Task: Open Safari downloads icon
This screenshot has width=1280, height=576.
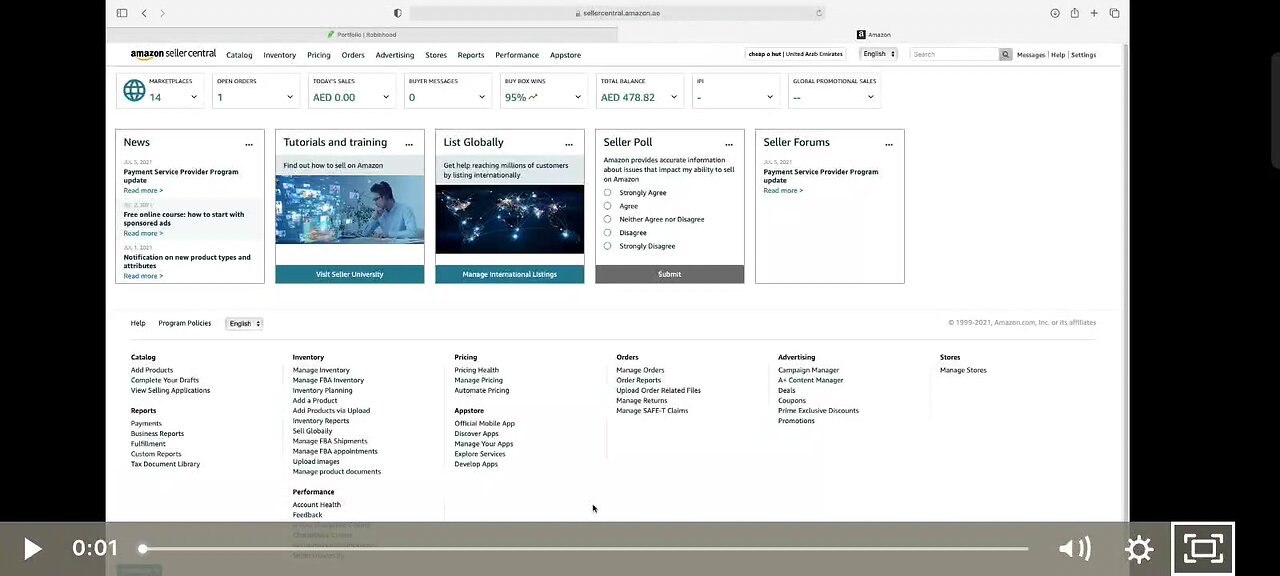Action: (x=1055, y=13)
